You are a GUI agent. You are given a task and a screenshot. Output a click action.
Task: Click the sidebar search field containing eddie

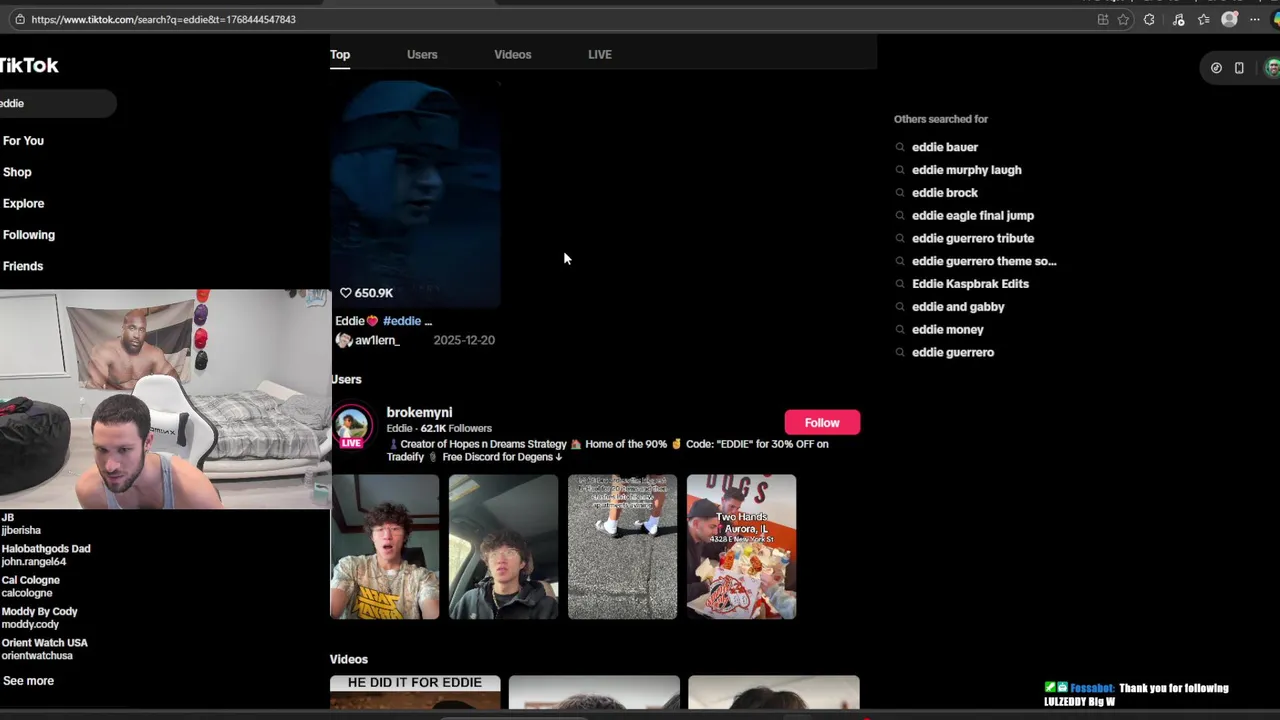click(x=57, y=103)
